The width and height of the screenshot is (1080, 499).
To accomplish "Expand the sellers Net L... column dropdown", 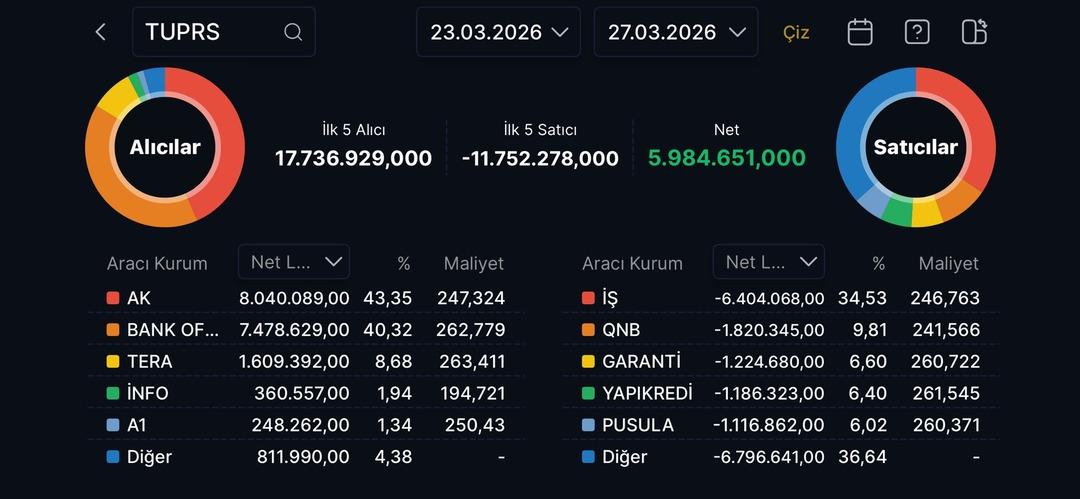I will pyautogui.click(x=769, y=262).
